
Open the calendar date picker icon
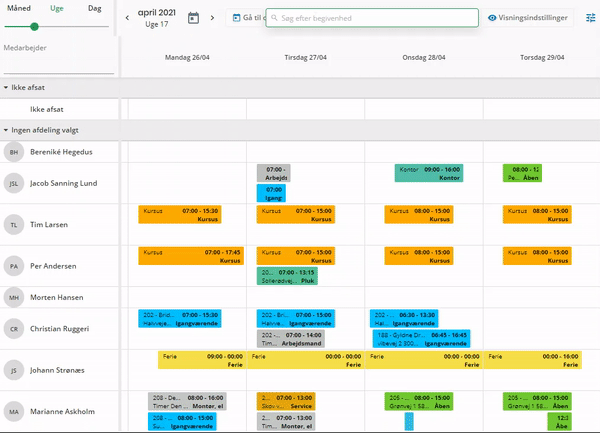[193, 18]
